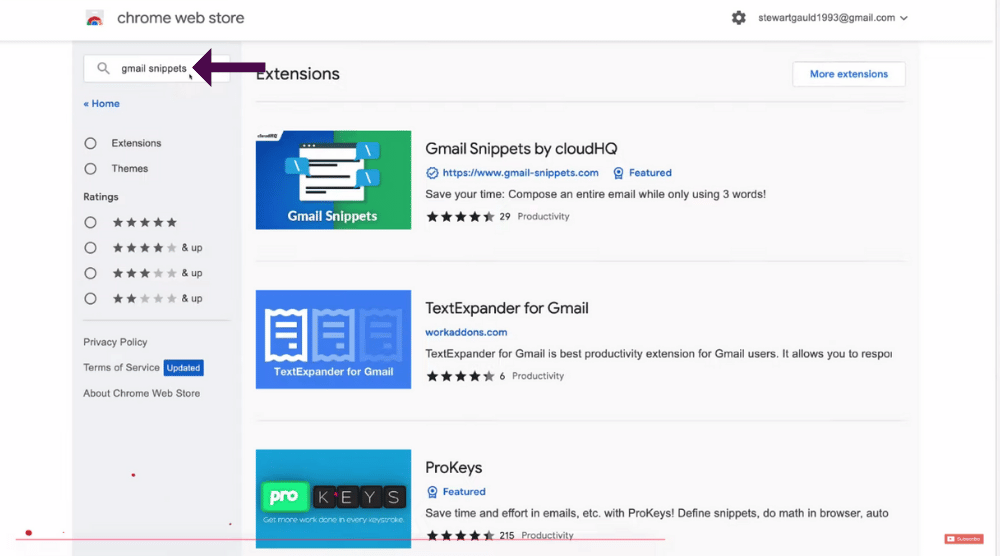The height and width of the screenshot is (556, 1000).
Task: Select the Themes radio button
Action: [x=91, y=169]
